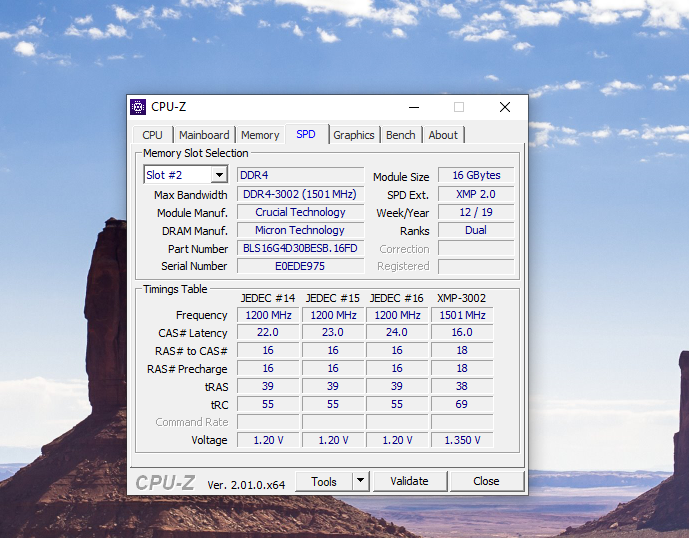The image size is (689, 538).
Task: Click the JEDEC #16 tRAS value 39
Action: click(397, 386)
